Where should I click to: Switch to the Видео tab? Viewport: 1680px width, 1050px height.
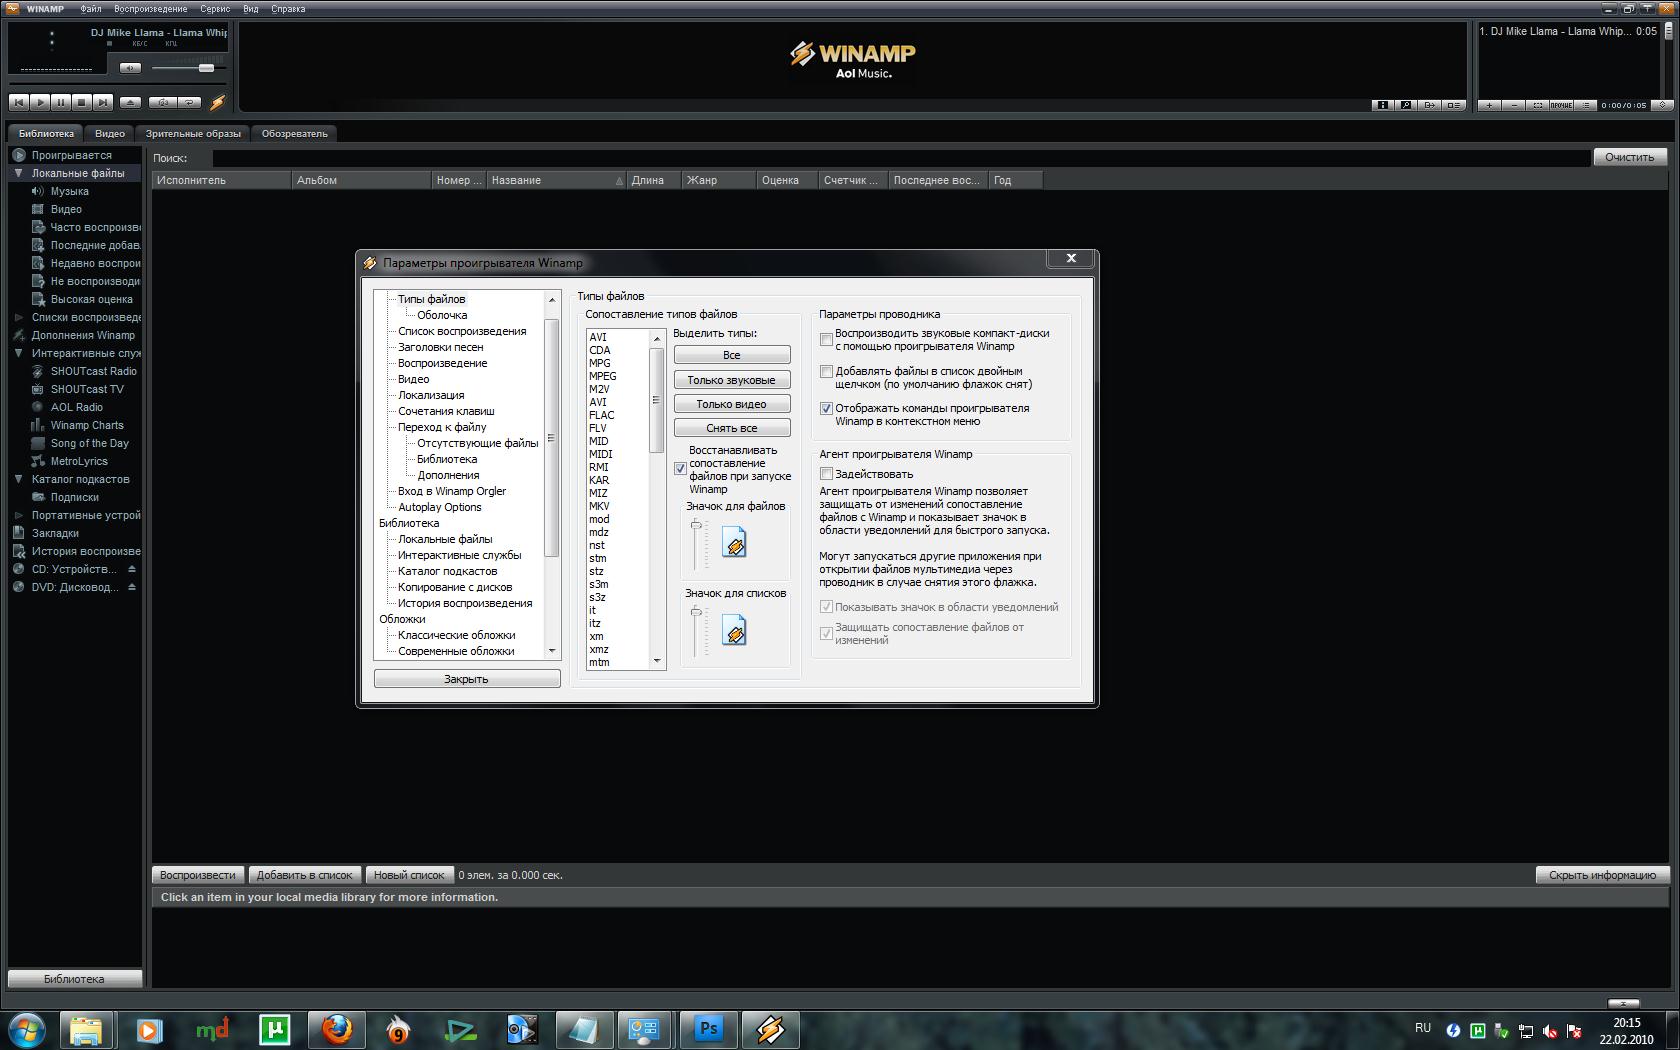coord(110,133)
